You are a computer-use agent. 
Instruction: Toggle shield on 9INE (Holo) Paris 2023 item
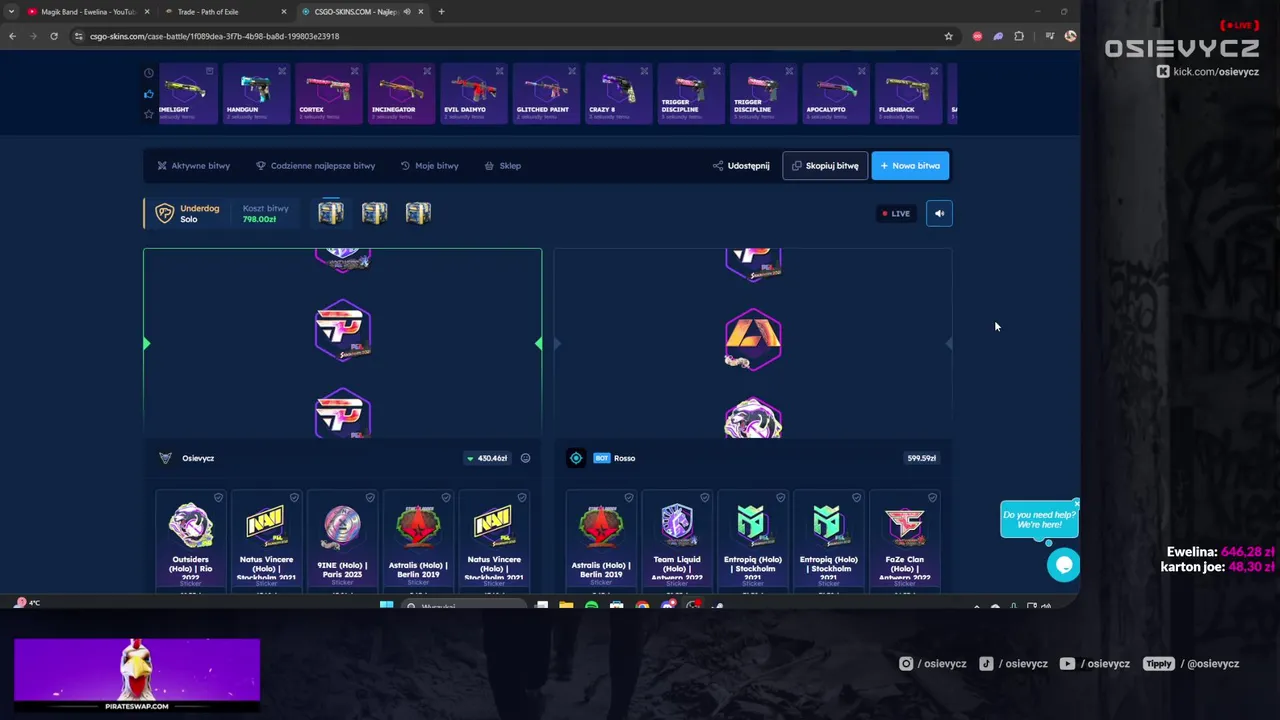click(370, 497)
